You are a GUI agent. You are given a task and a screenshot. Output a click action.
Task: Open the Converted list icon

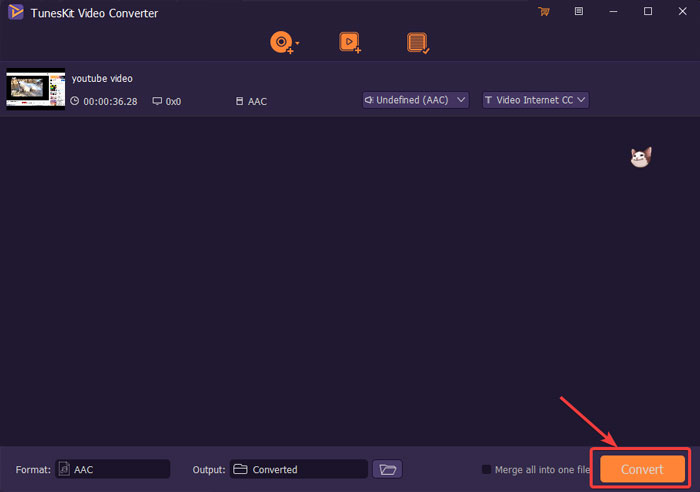coord(418,43)
